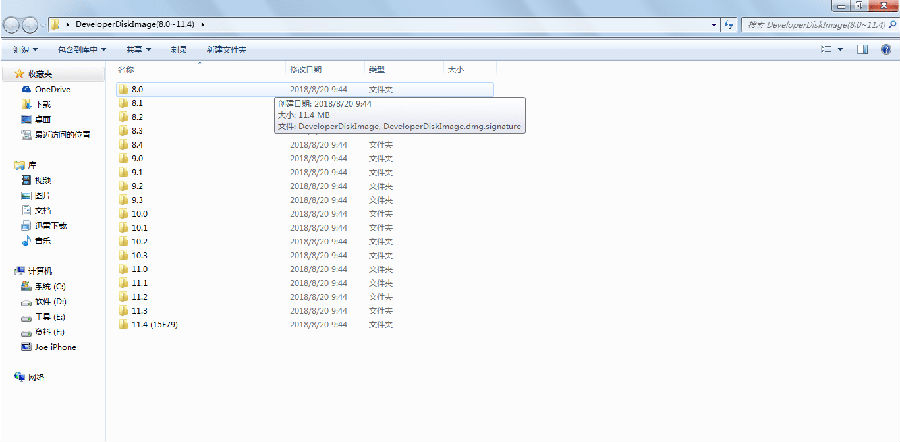Open the system C drive

pyautogui.click(x=44, y=286)
